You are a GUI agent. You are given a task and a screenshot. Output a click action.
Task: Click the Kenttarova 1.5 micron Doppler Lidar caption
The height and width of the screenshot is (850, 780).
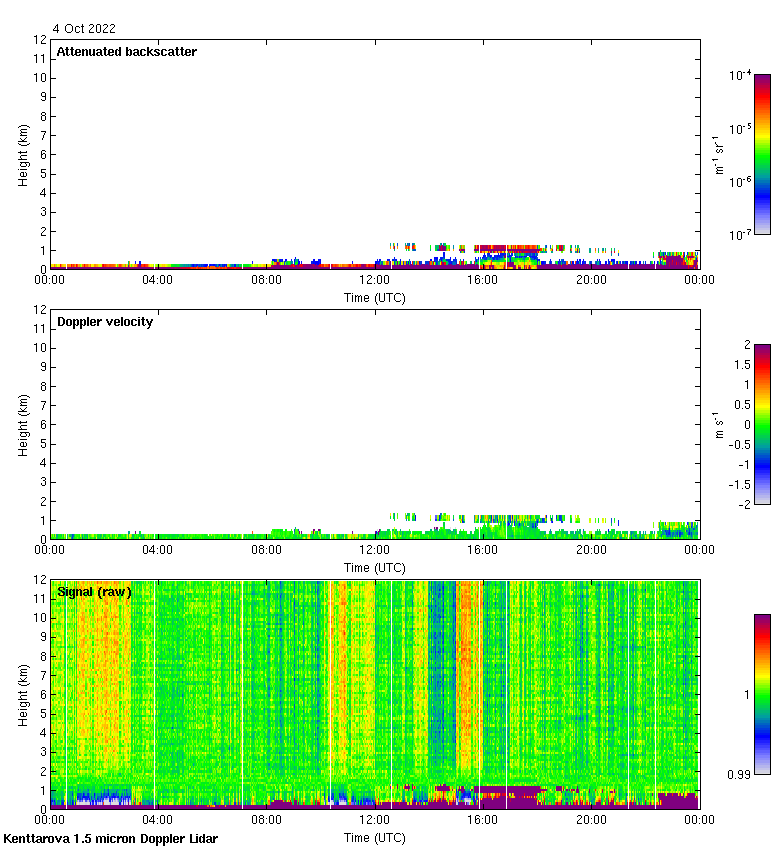pos(110,839)
